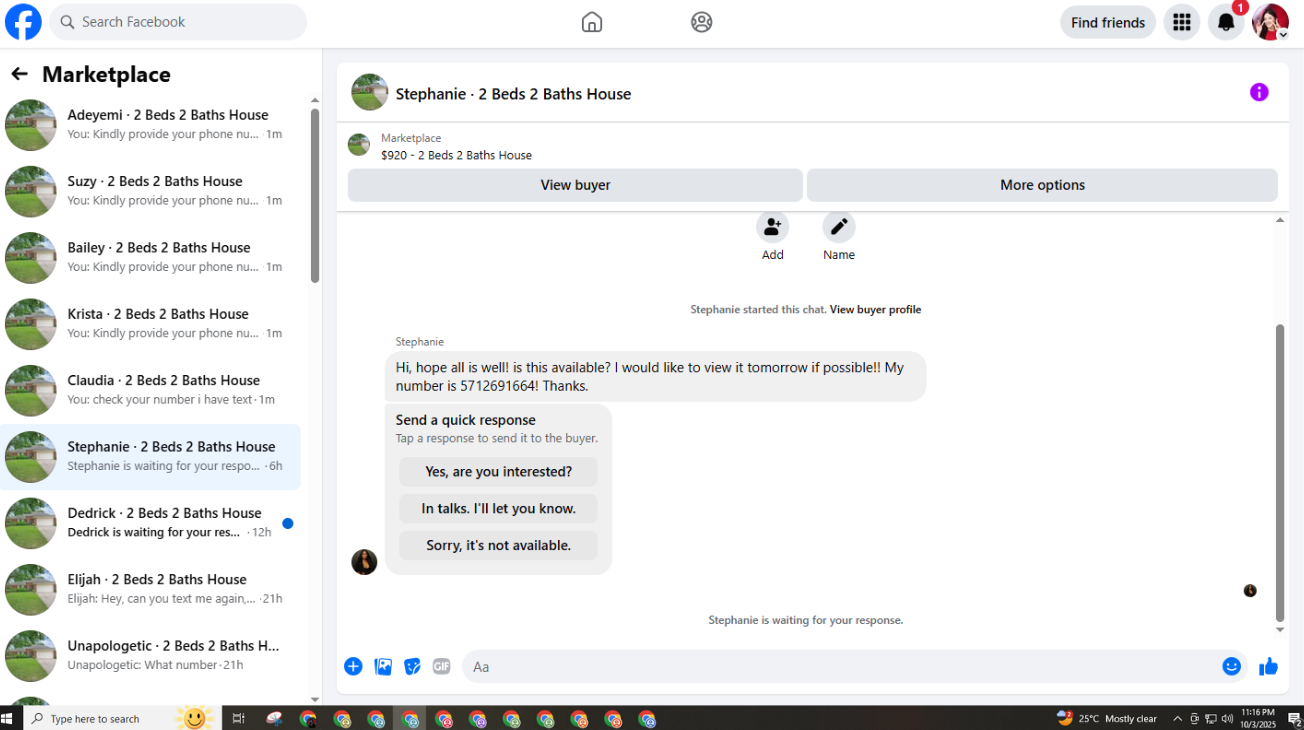Open the account menu from profile picture

click(x=1270, y=22)
